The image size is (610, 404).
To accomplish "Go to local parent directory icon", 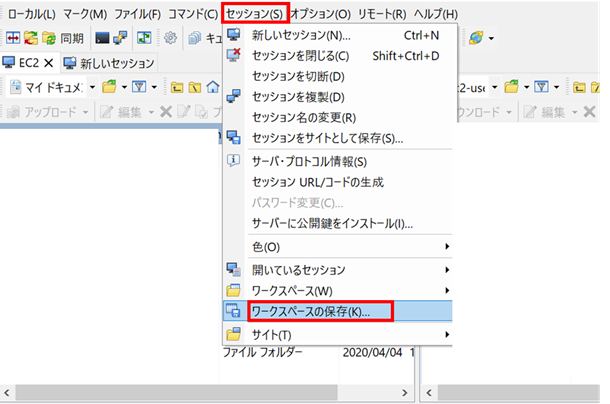I will coord(177,87).
